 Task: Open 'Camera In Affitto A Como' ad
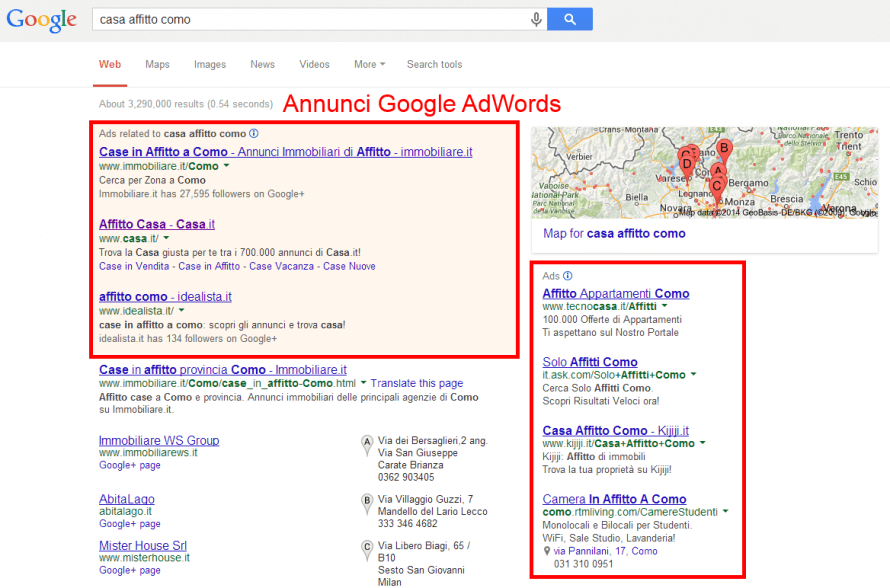coord(614,499)
